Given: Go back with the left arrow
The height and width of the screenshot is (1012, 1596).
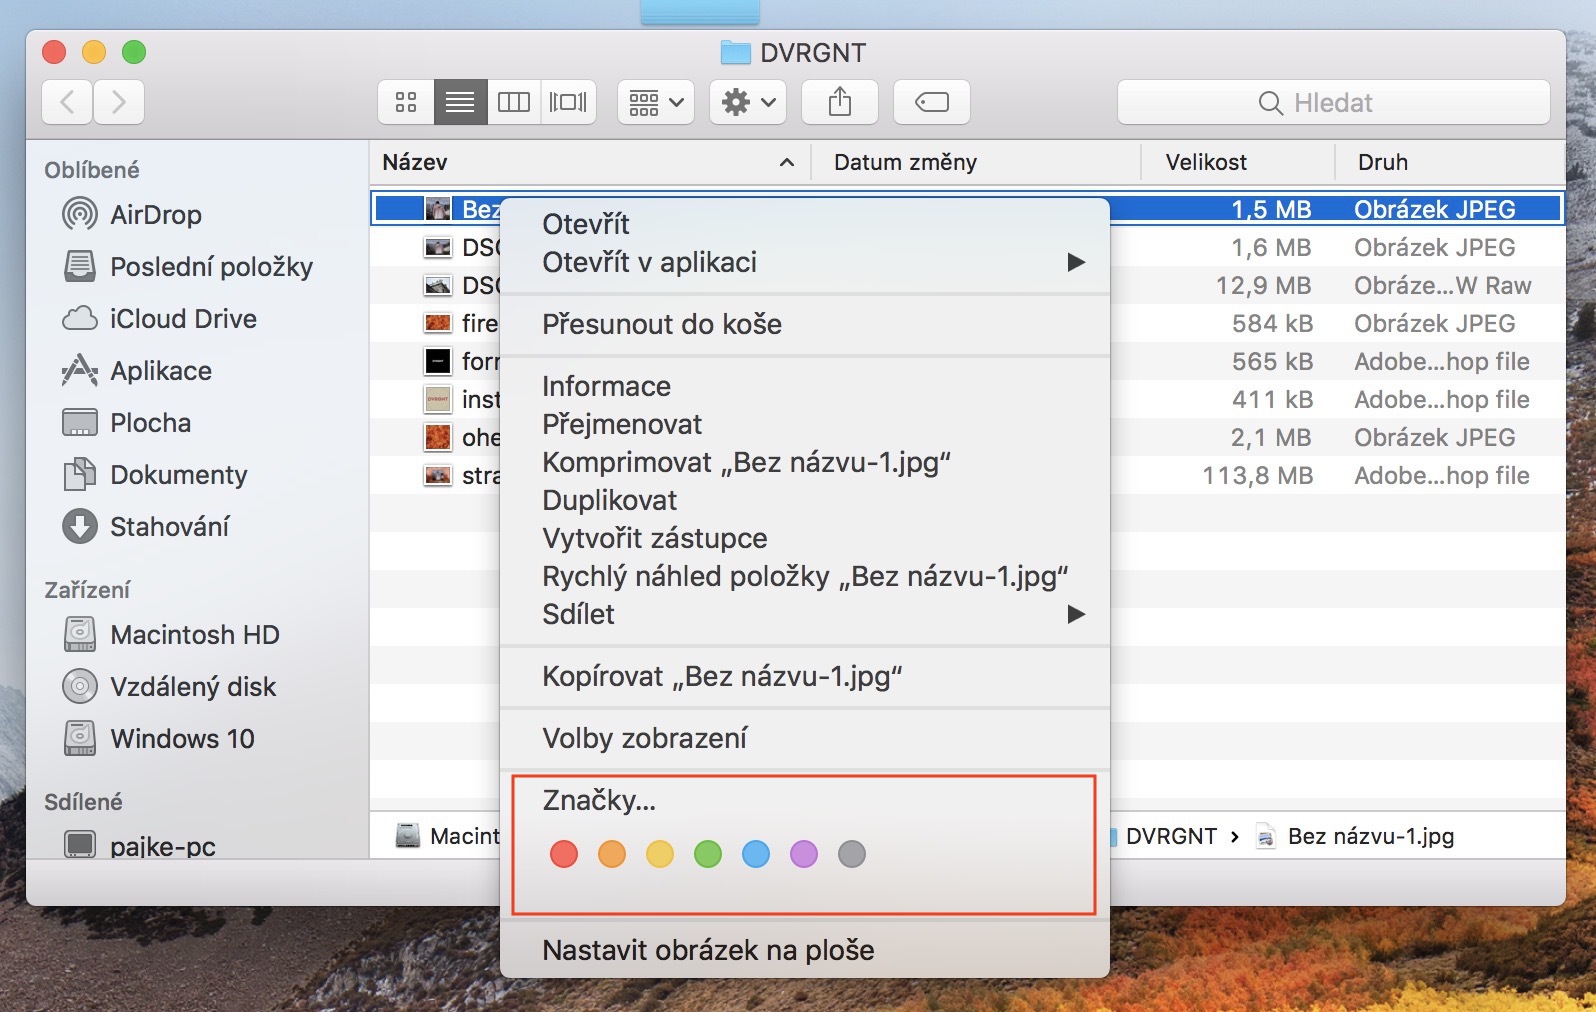Looking at the screenshot, I should 67,102.
